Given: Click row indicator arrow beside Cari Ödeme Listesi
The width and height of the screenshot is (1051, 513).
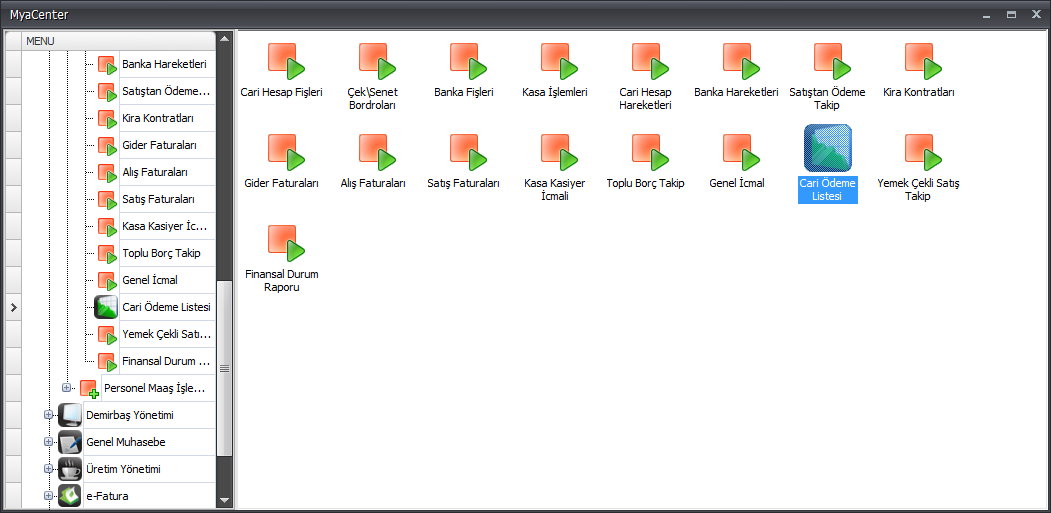Looking at the screenshot, I should [x=13, y=307].
